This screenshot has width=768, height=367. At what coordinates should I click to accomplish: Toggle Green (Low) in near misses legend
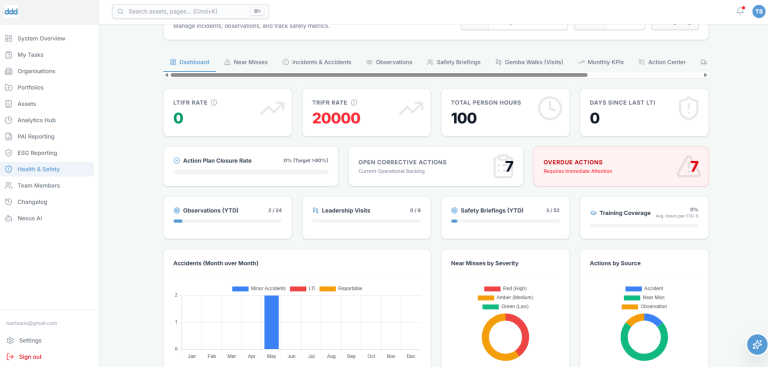(505, 306)
